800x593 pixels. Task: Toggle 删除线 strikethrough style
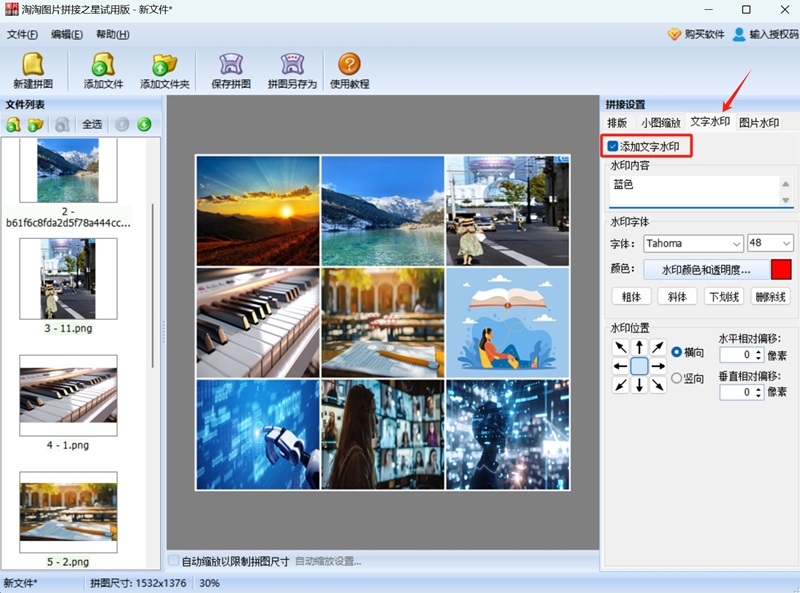click(x=770, y=296)
